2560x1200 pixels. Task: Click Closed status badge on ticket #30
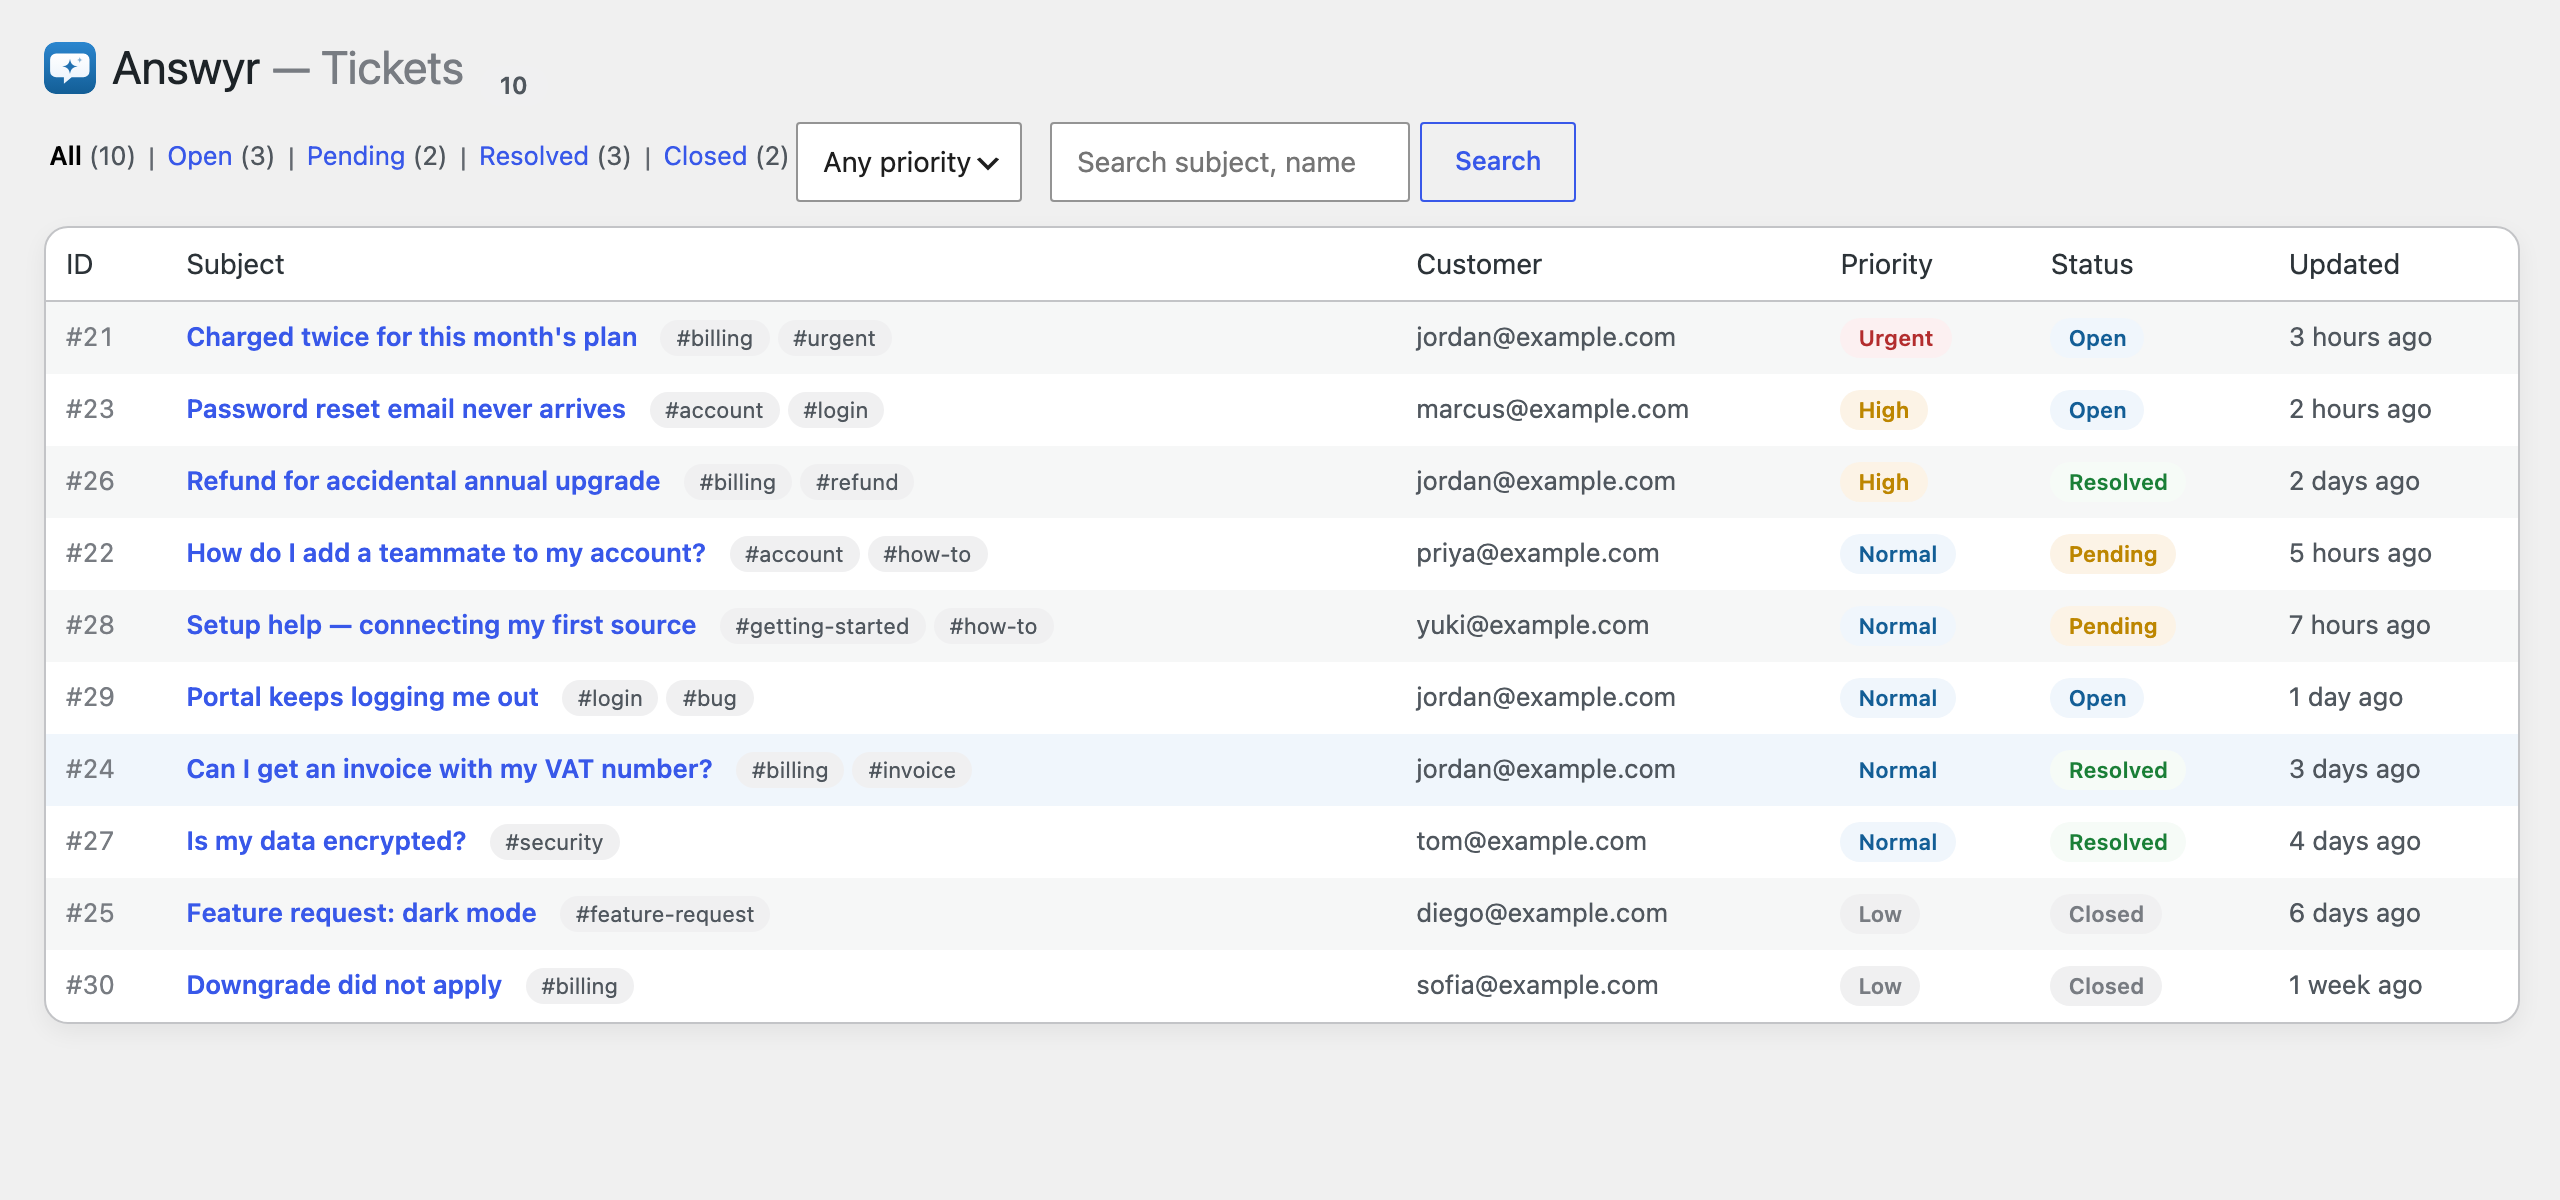tap(2105, 986)
